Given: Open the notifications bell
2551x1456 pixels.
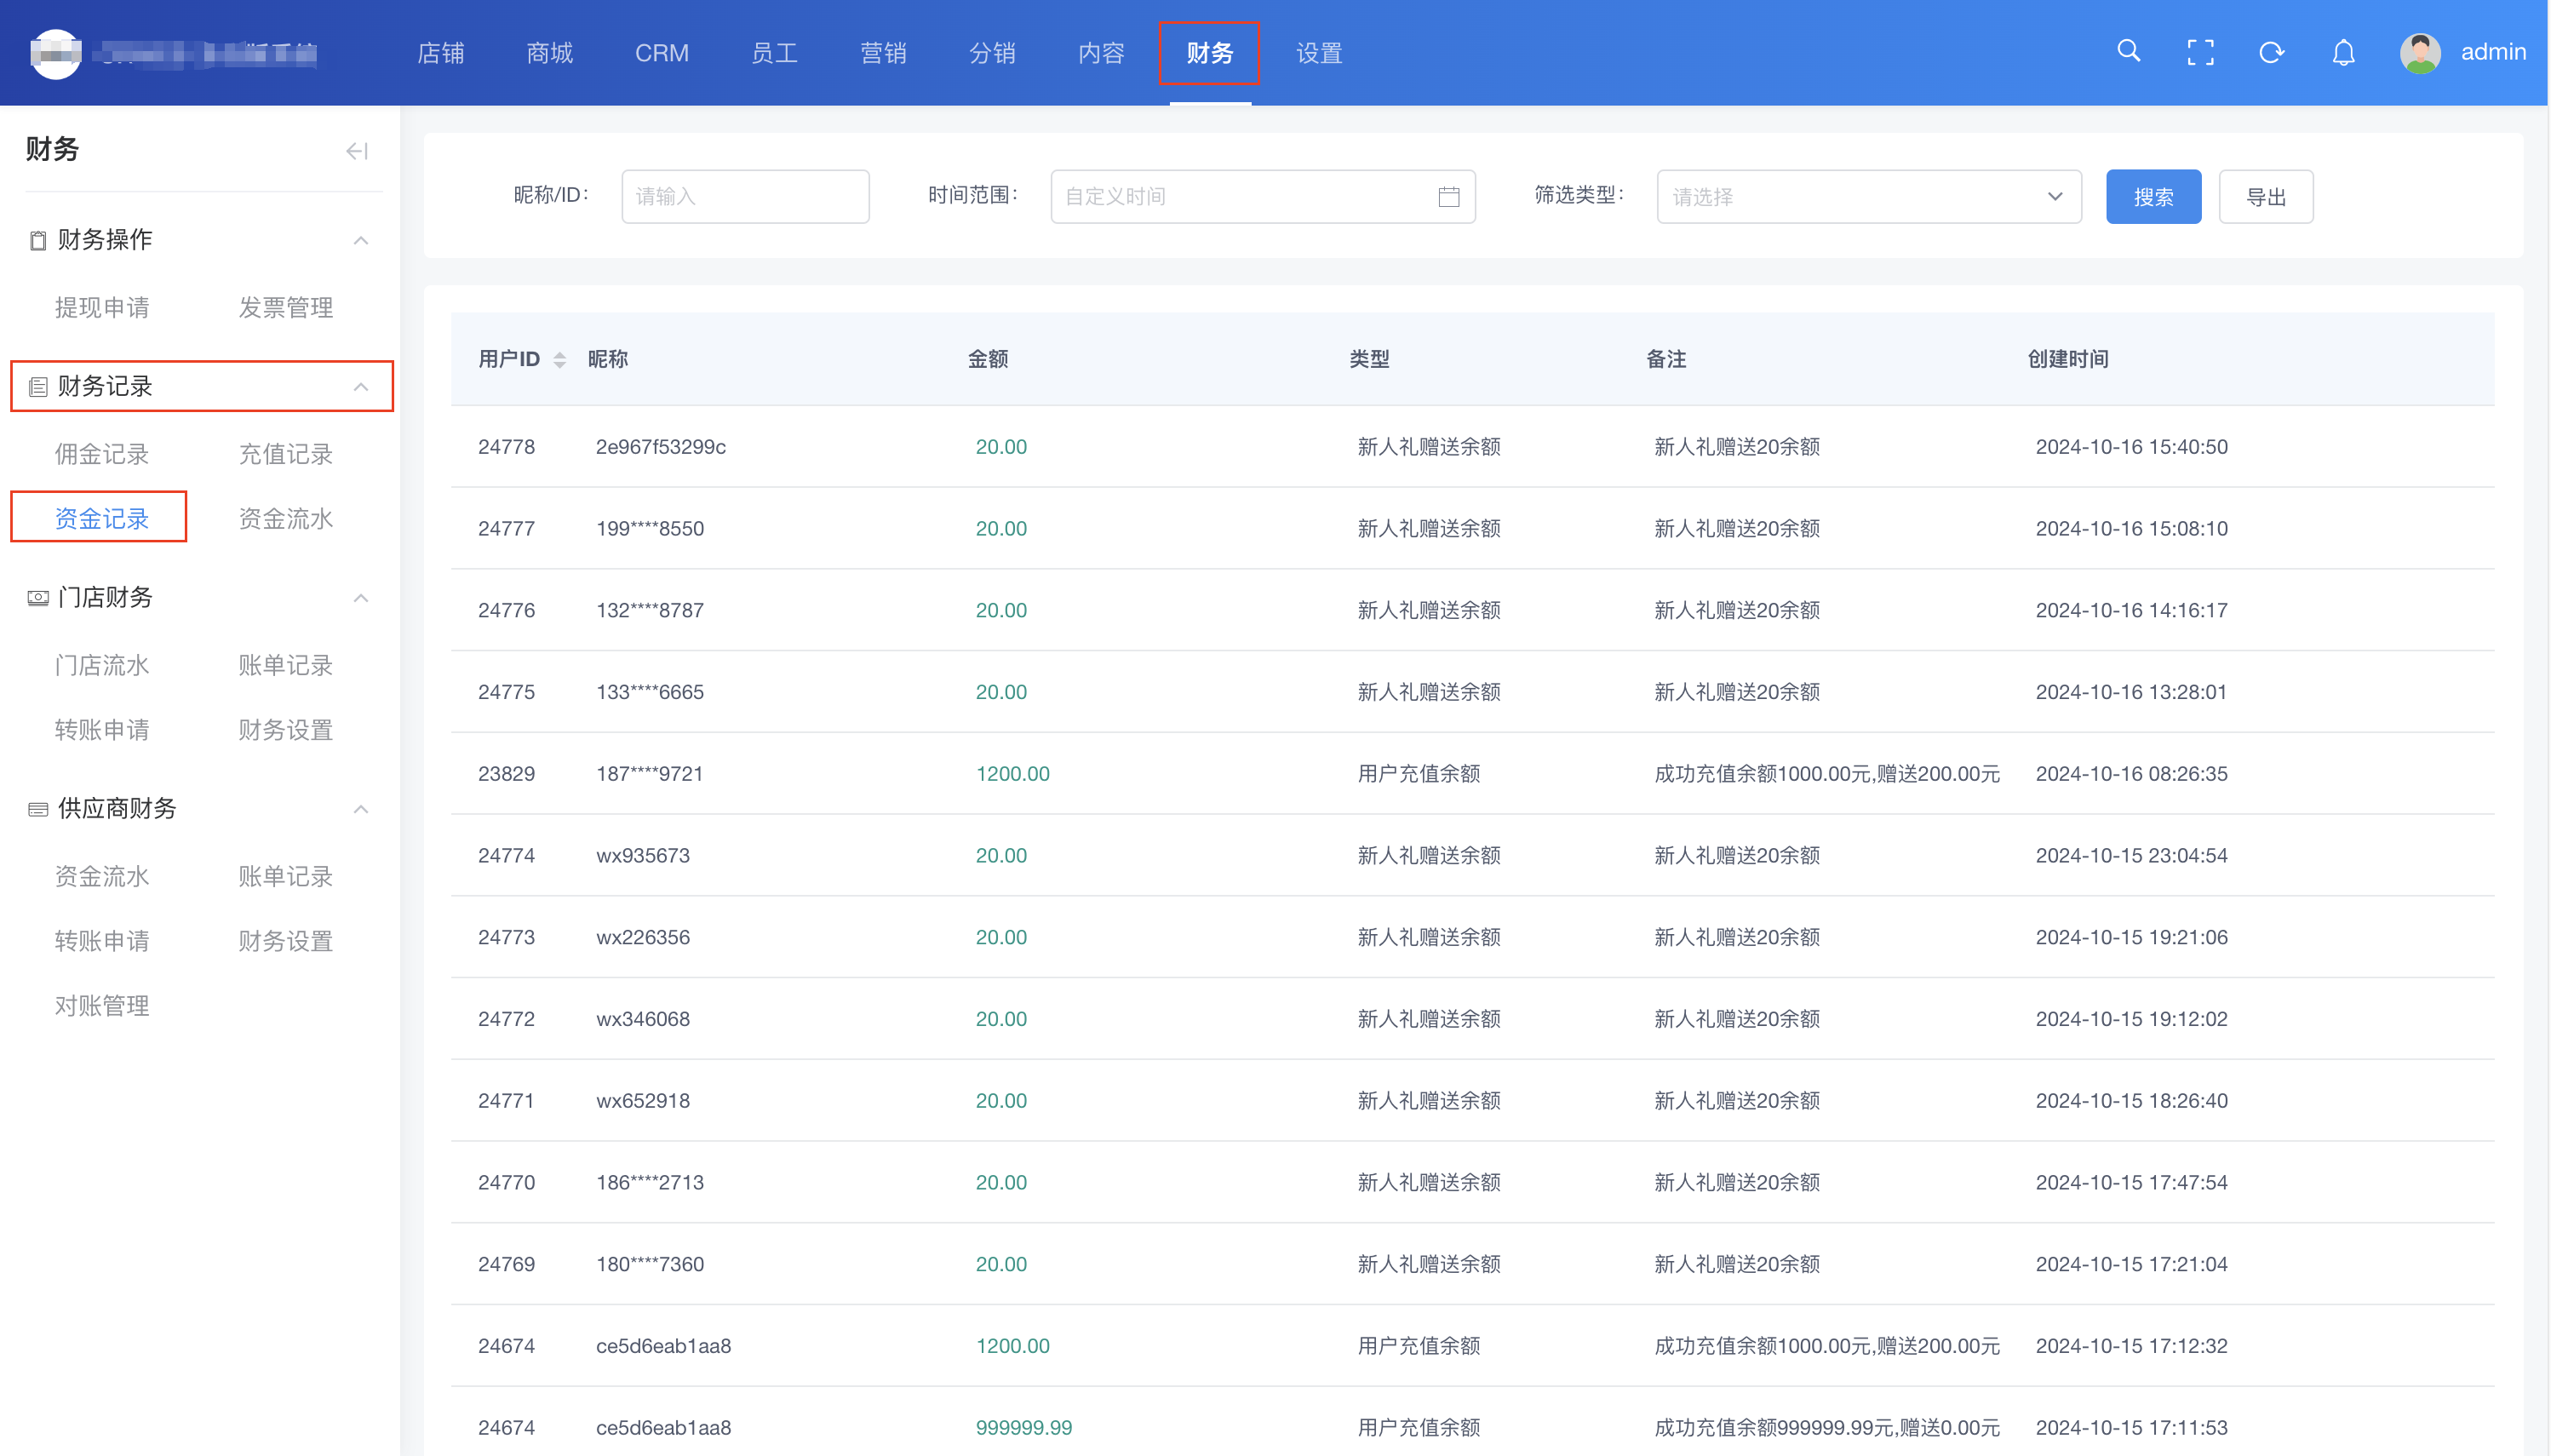Looking at the screenshot, I should pyautogui.click(x=2343, y=52).
